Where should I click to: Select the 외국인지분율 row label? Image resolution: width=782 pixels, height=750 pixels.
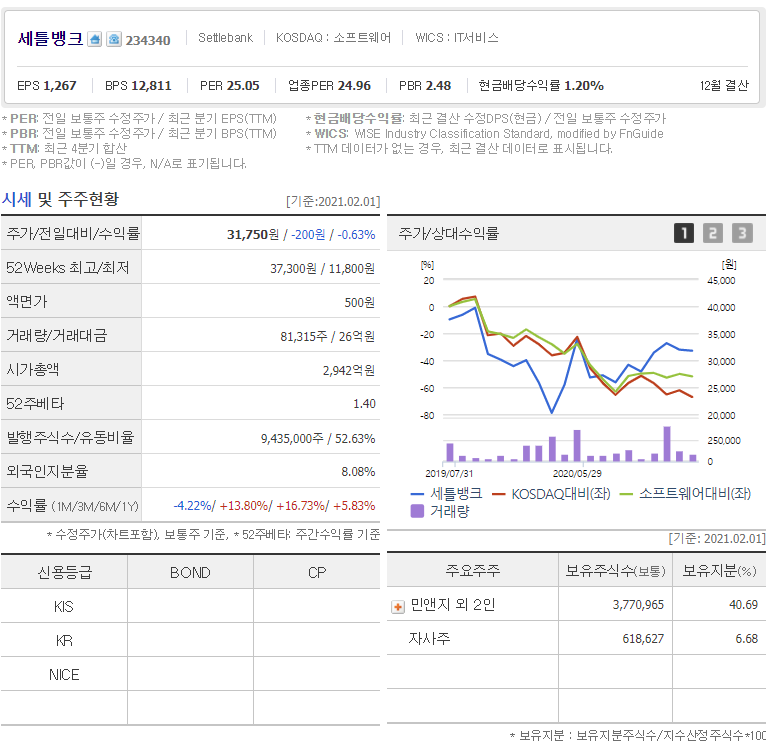(x=47, y=471)
